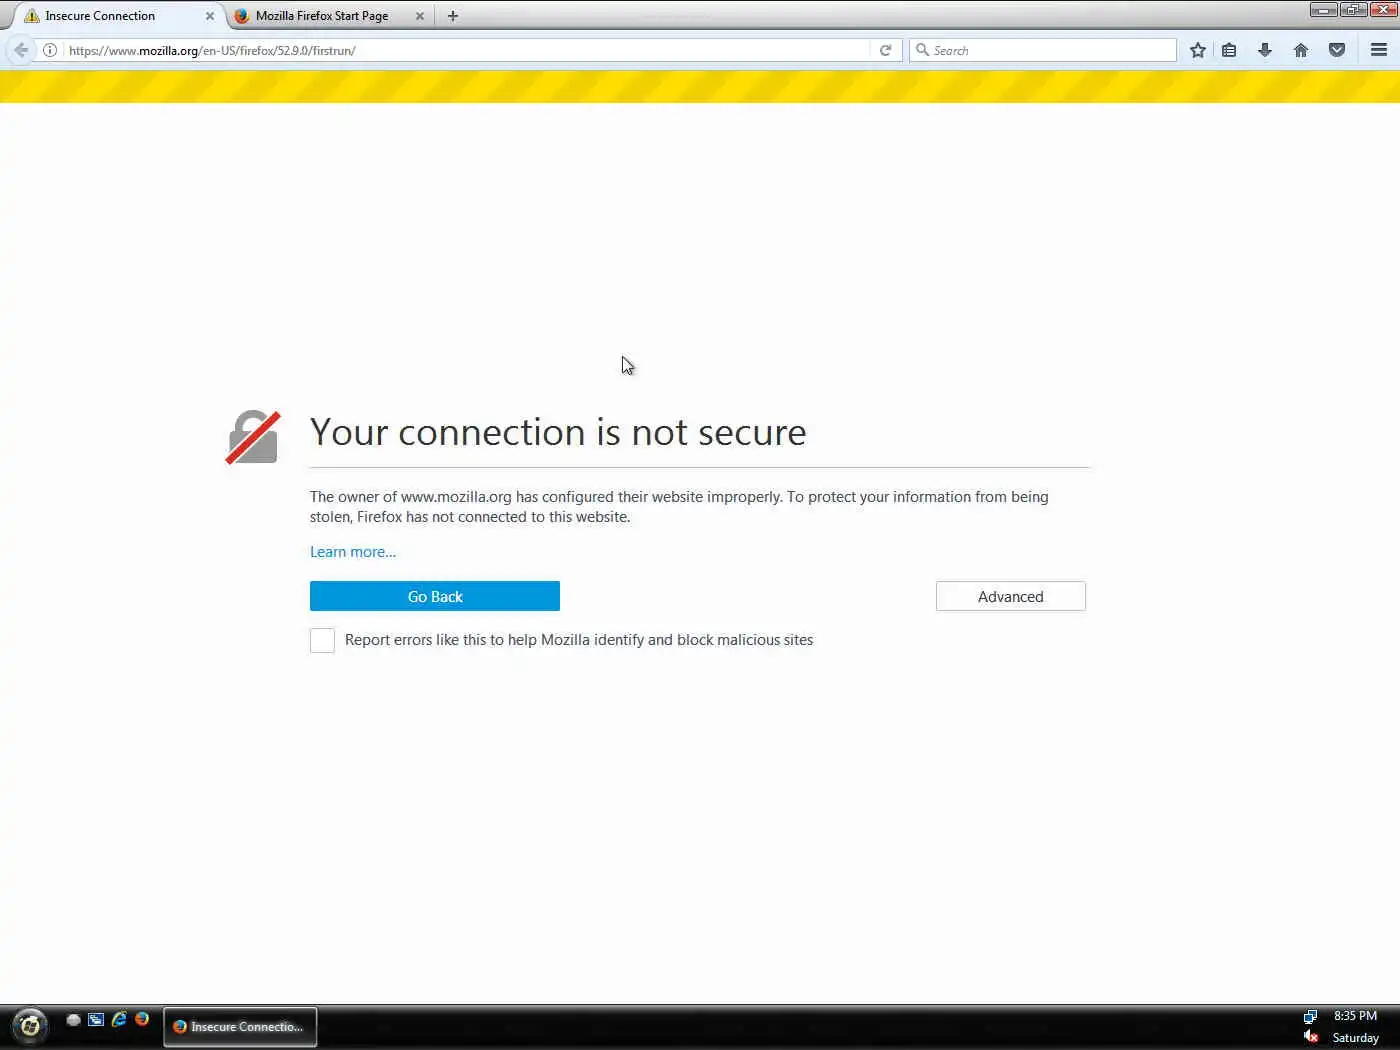Enable Report errors to Mozilla checkbox
Viewport: 1400px width, 1050px height.
322,640
